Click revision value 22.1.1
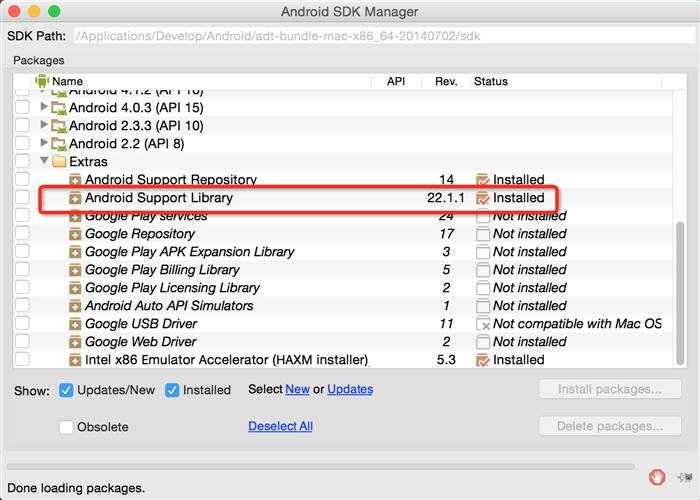The width and height of the screenshot is (700, 500). pyautogui.click(x=446, y=198)
